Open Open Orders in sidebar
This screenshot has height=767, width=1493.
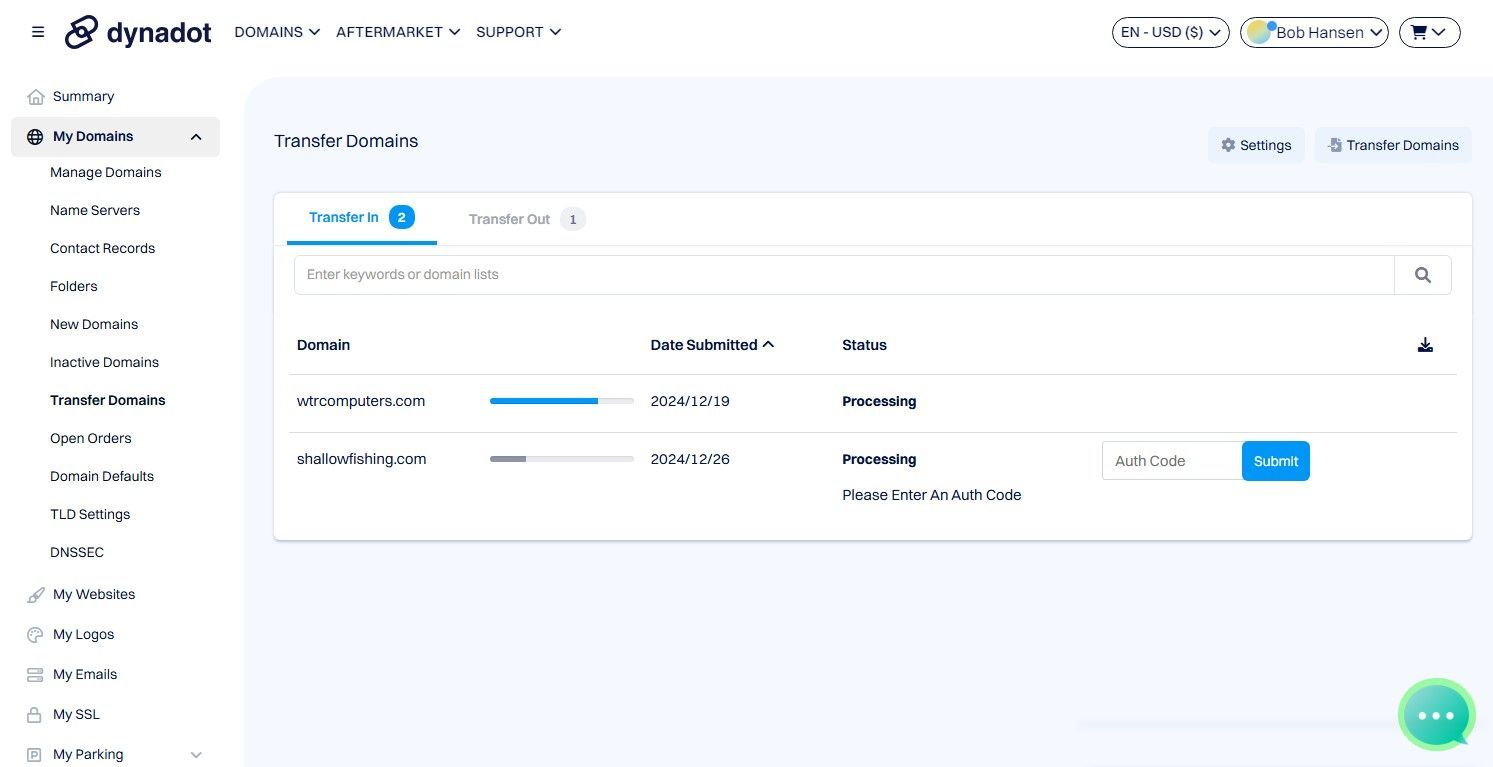pyautogui.click(x=91, y=439)
